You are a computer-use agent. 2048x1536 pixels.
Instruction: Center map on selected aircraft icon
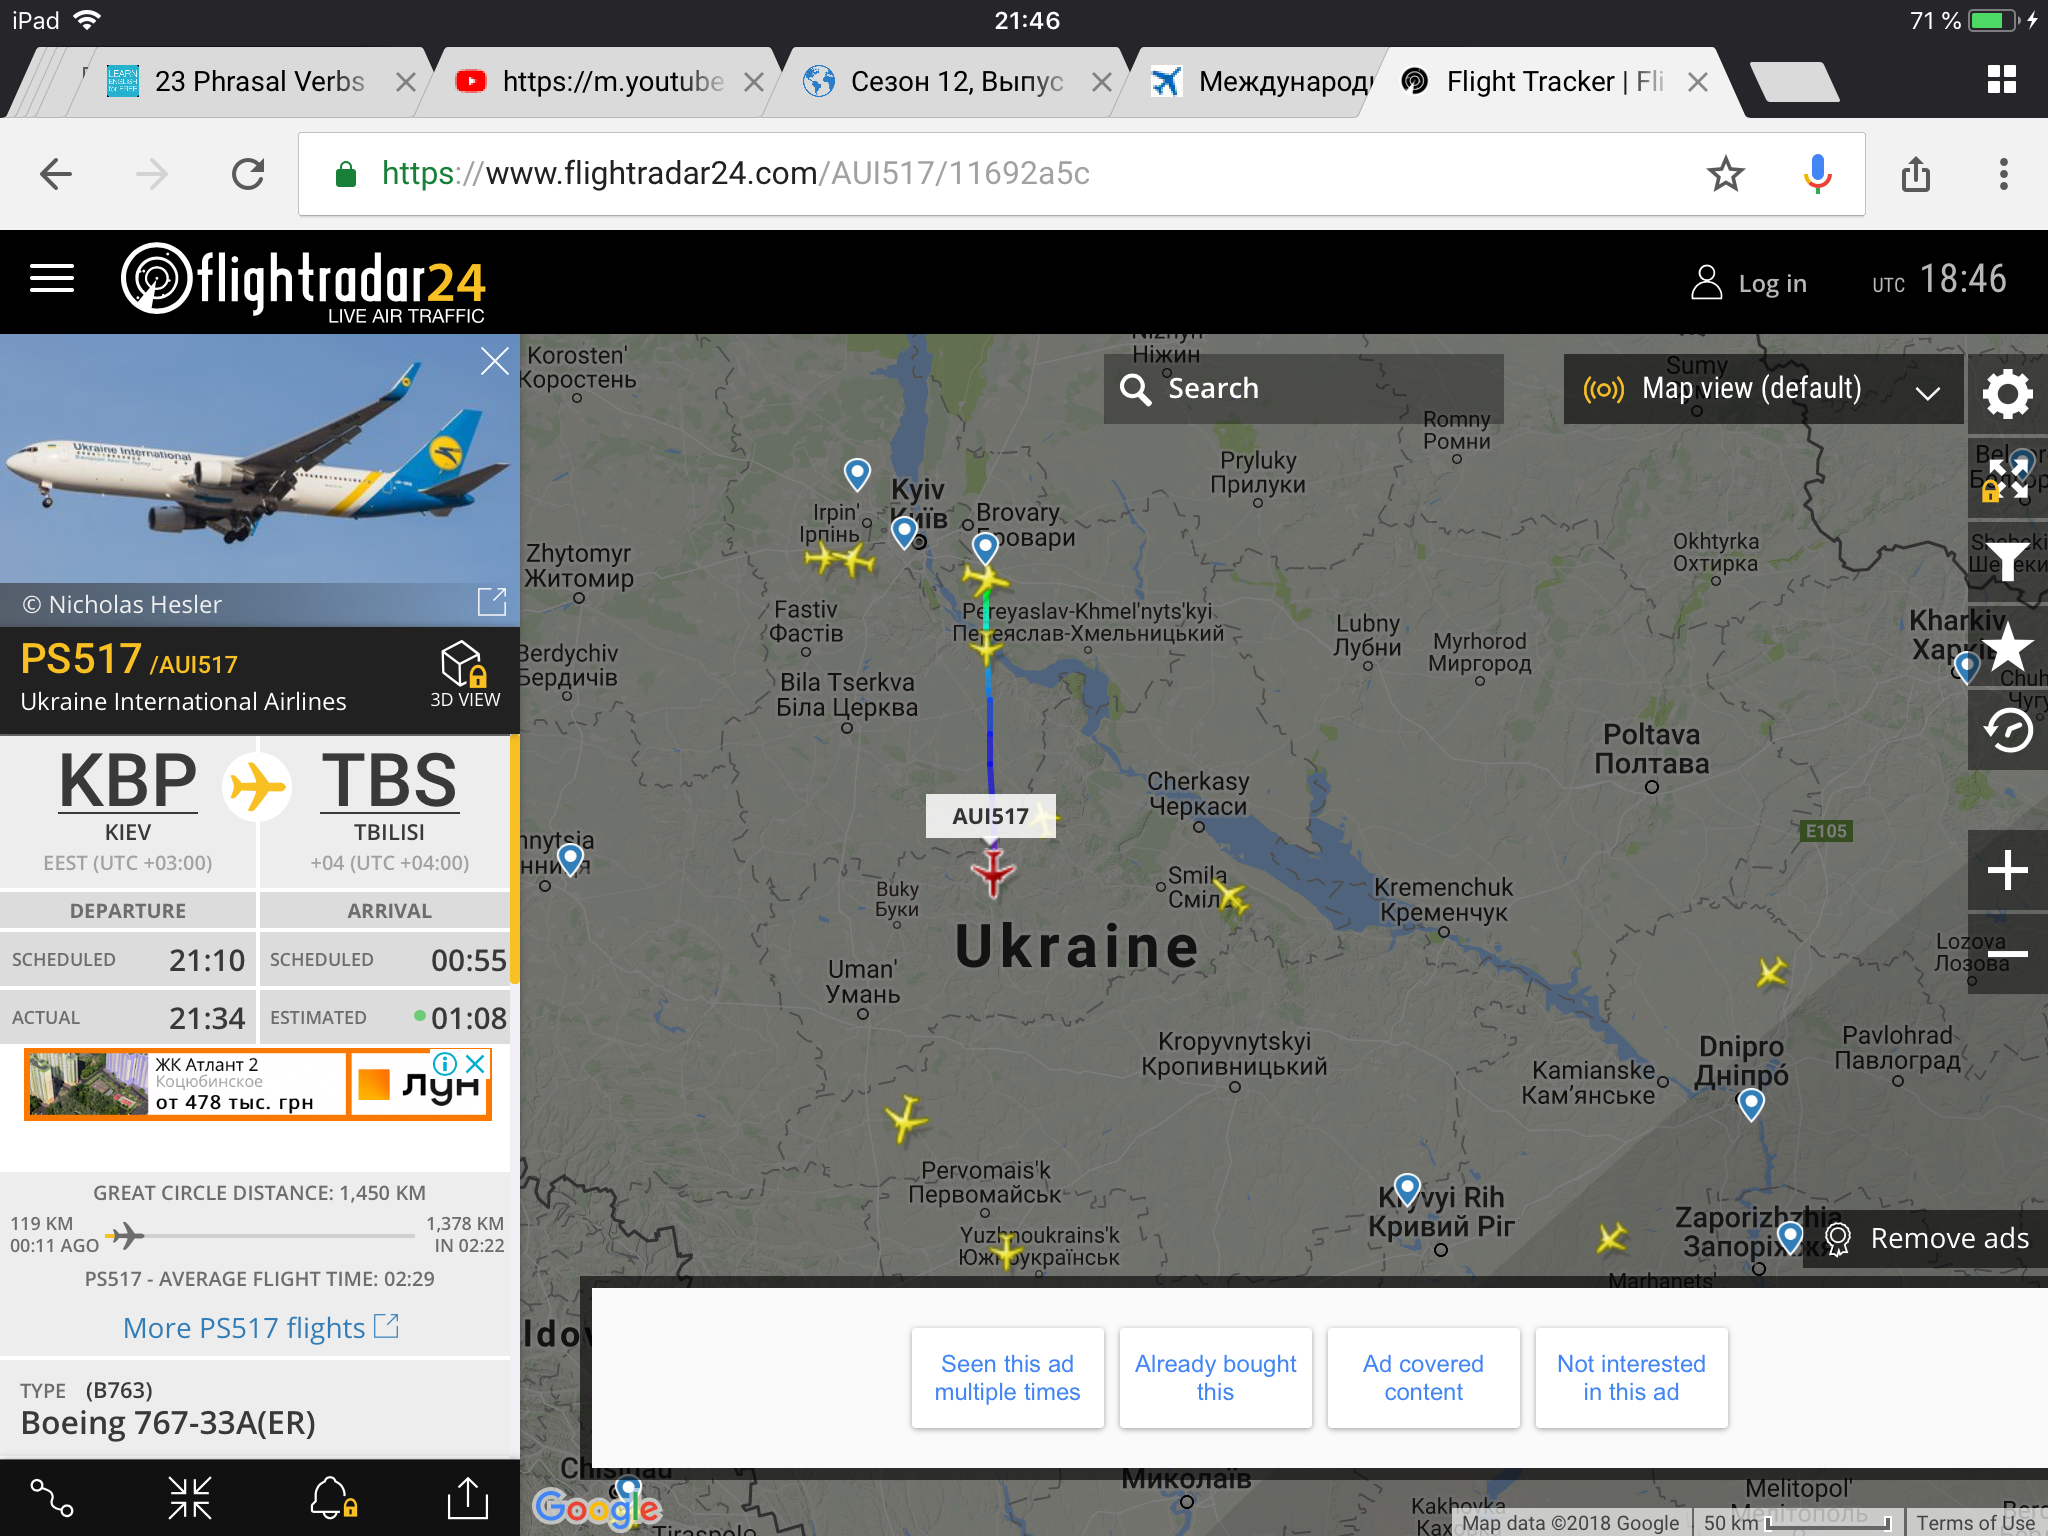[190, 1498]
